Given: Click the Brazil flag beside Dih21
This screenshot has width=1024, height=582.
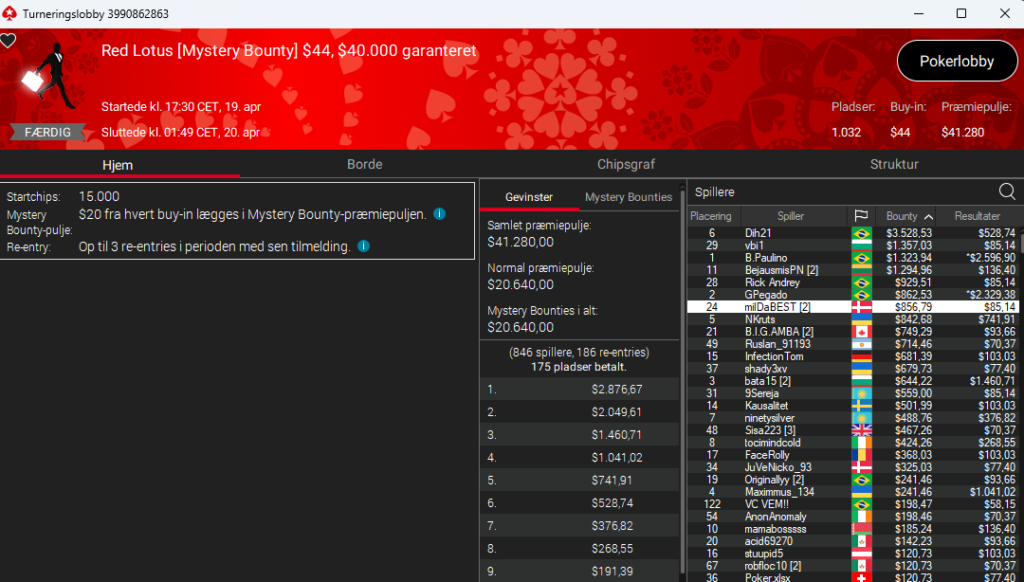Looking at the screenshot, I should 861,233.
